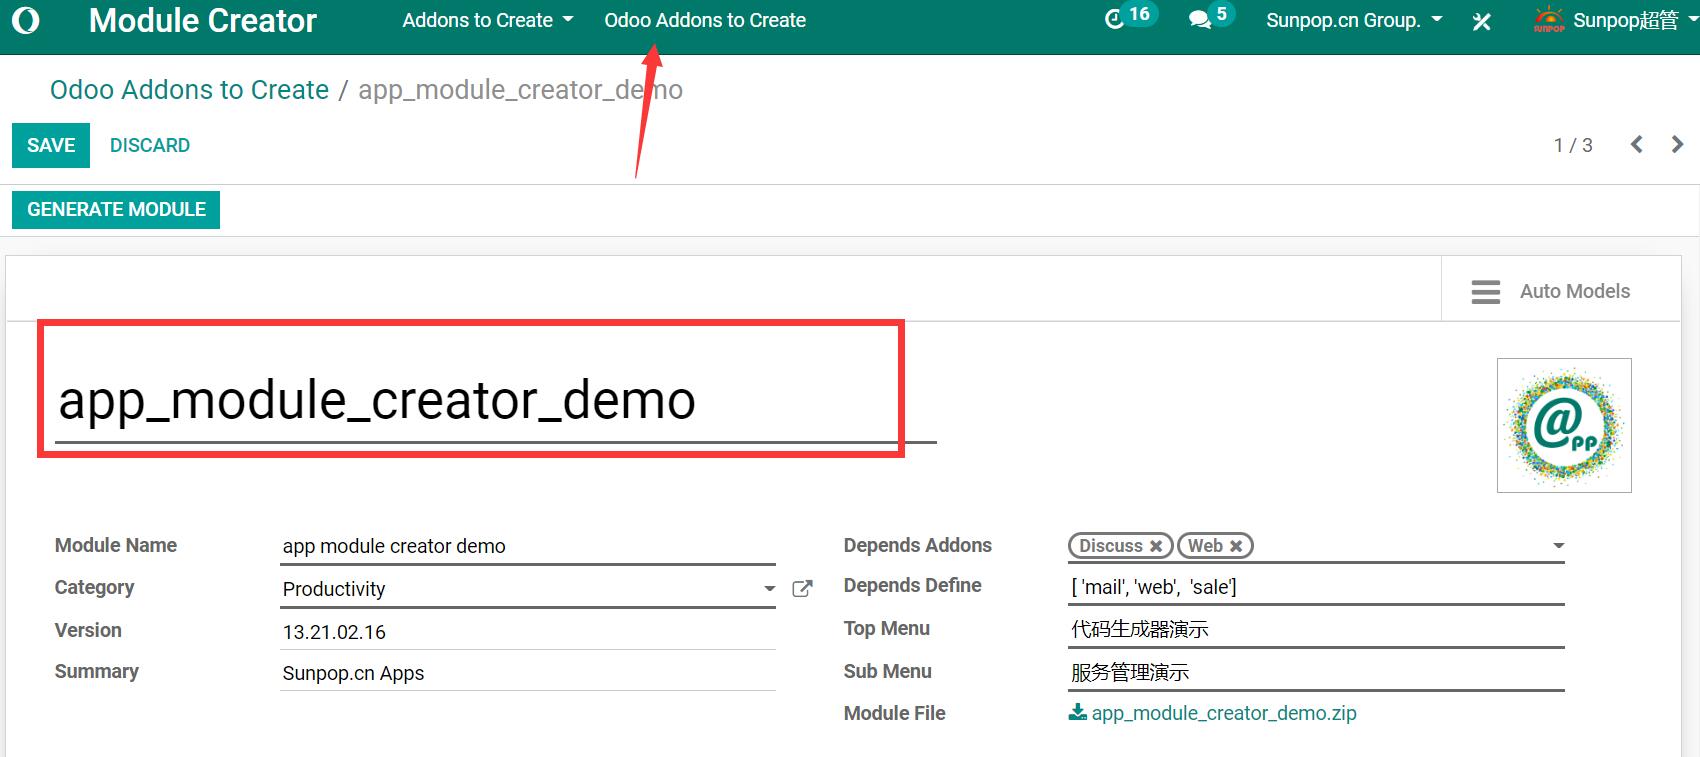Screen dimensions: 1700x757
Task: Click the debug tools icon
Action: [x=1481, y=22]
